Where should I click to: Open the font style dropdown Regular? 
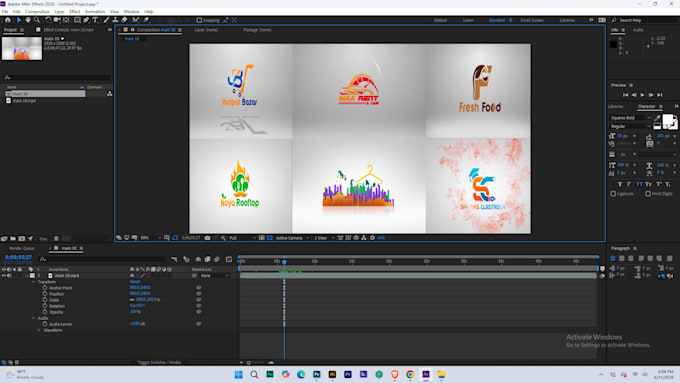click(x=631, y=126)
